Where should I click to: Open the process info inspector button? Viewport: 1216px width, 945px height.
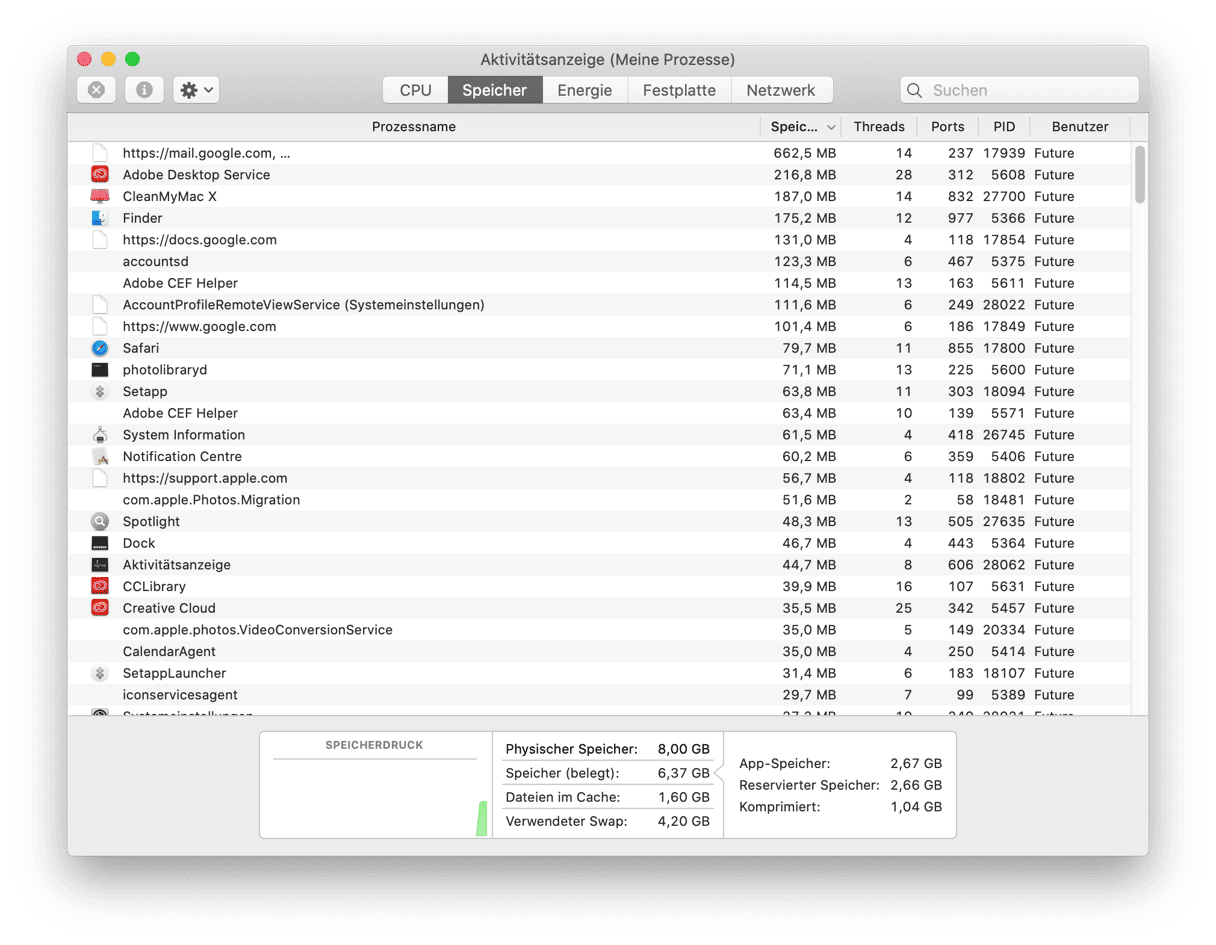tap(144, 90)
